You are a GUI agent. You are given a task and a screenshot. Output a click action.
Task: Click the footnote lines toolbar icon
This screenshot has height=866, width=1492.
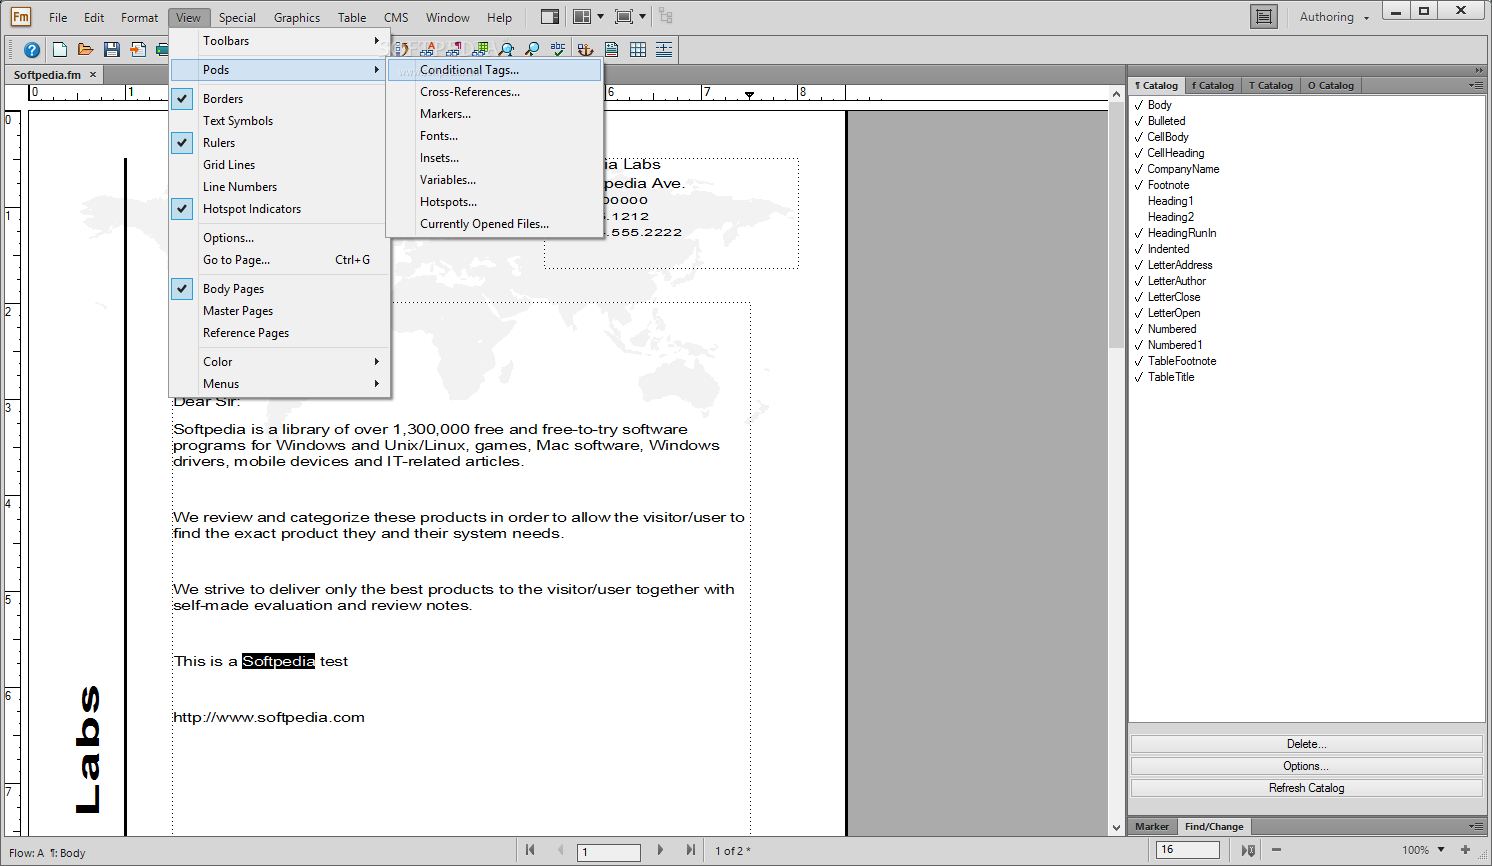[663, 49]
